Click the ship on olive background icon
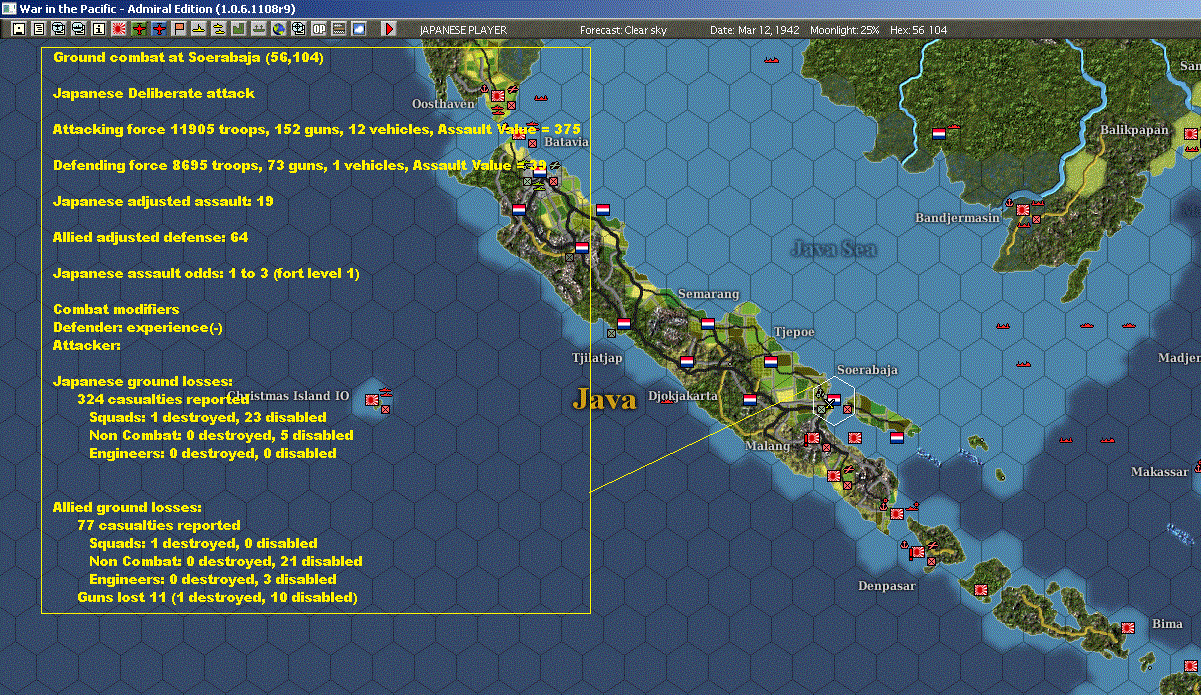This screenshot has height=695, width=1201. [258, 30]
